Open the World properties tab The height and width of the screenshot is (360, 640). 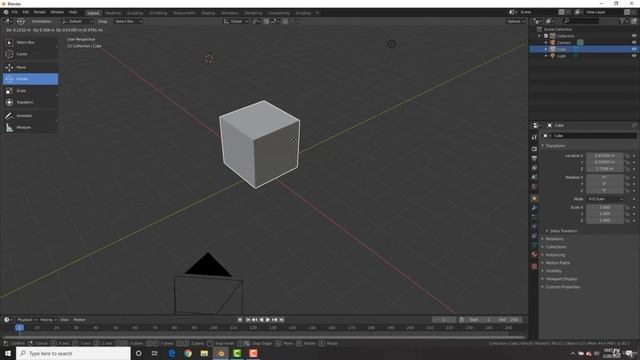point(534,187)
